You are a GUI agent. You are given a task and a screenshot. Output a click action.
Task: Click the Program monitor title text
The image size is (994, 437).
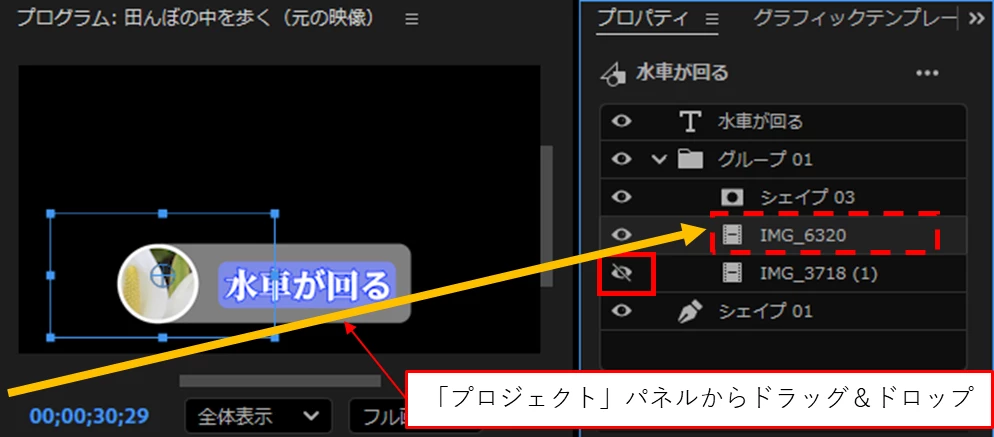click(x=195, y=18)
